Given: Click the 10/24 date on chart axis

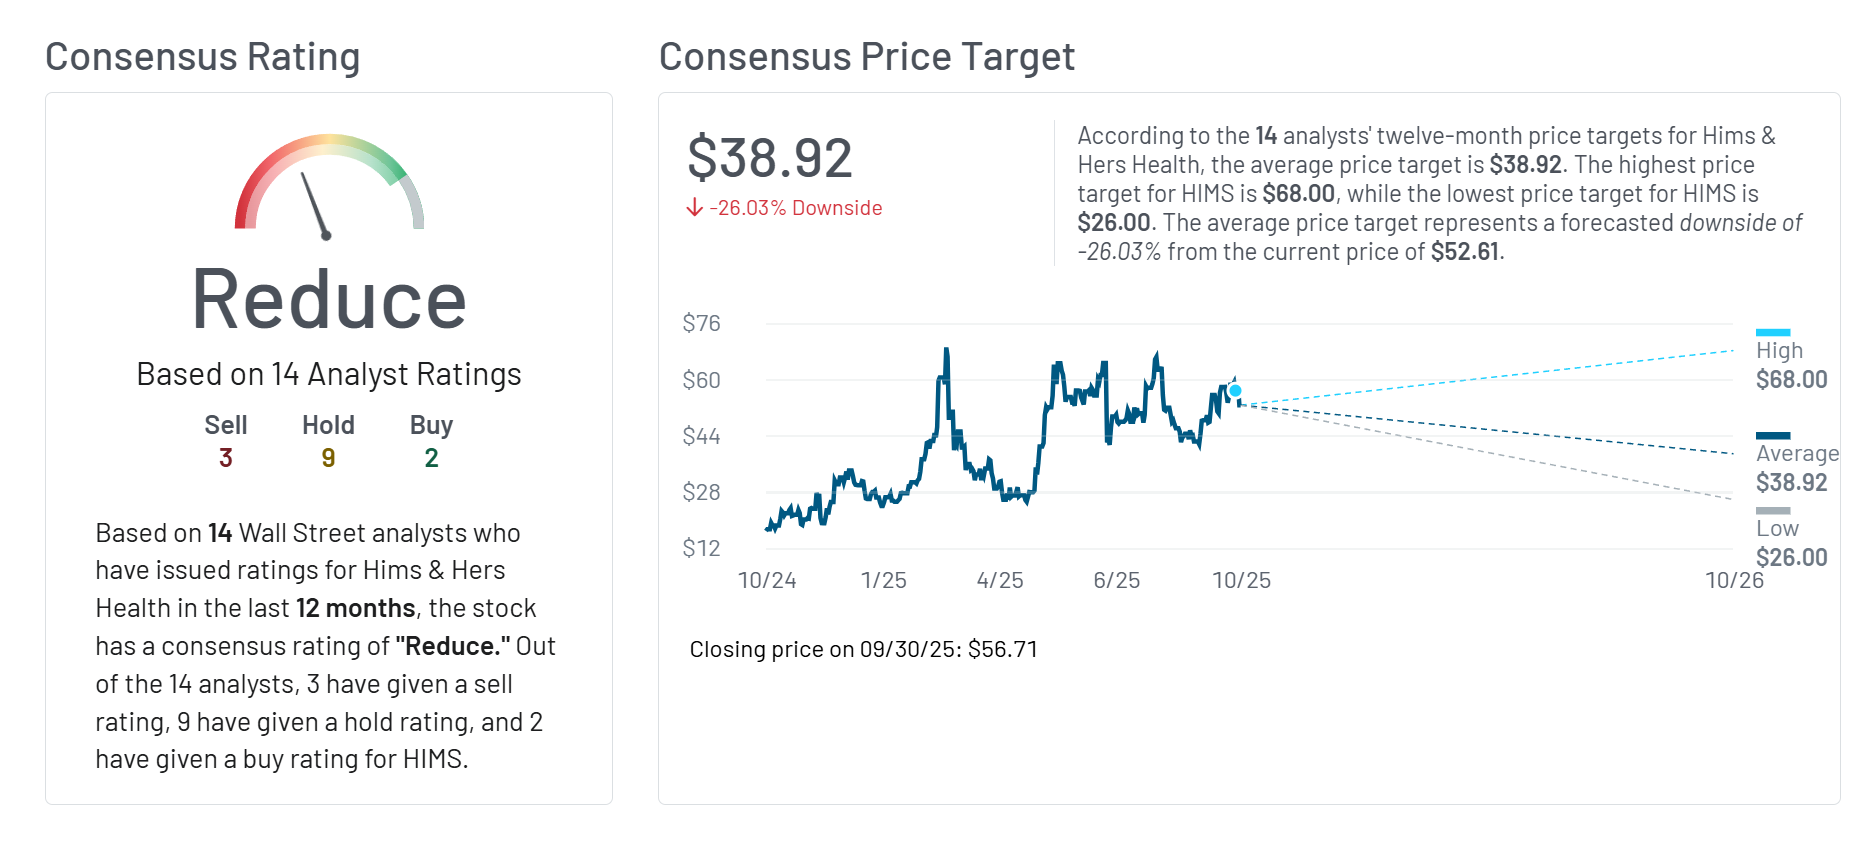Looking at the screenshot, I should tap(767, 580).
